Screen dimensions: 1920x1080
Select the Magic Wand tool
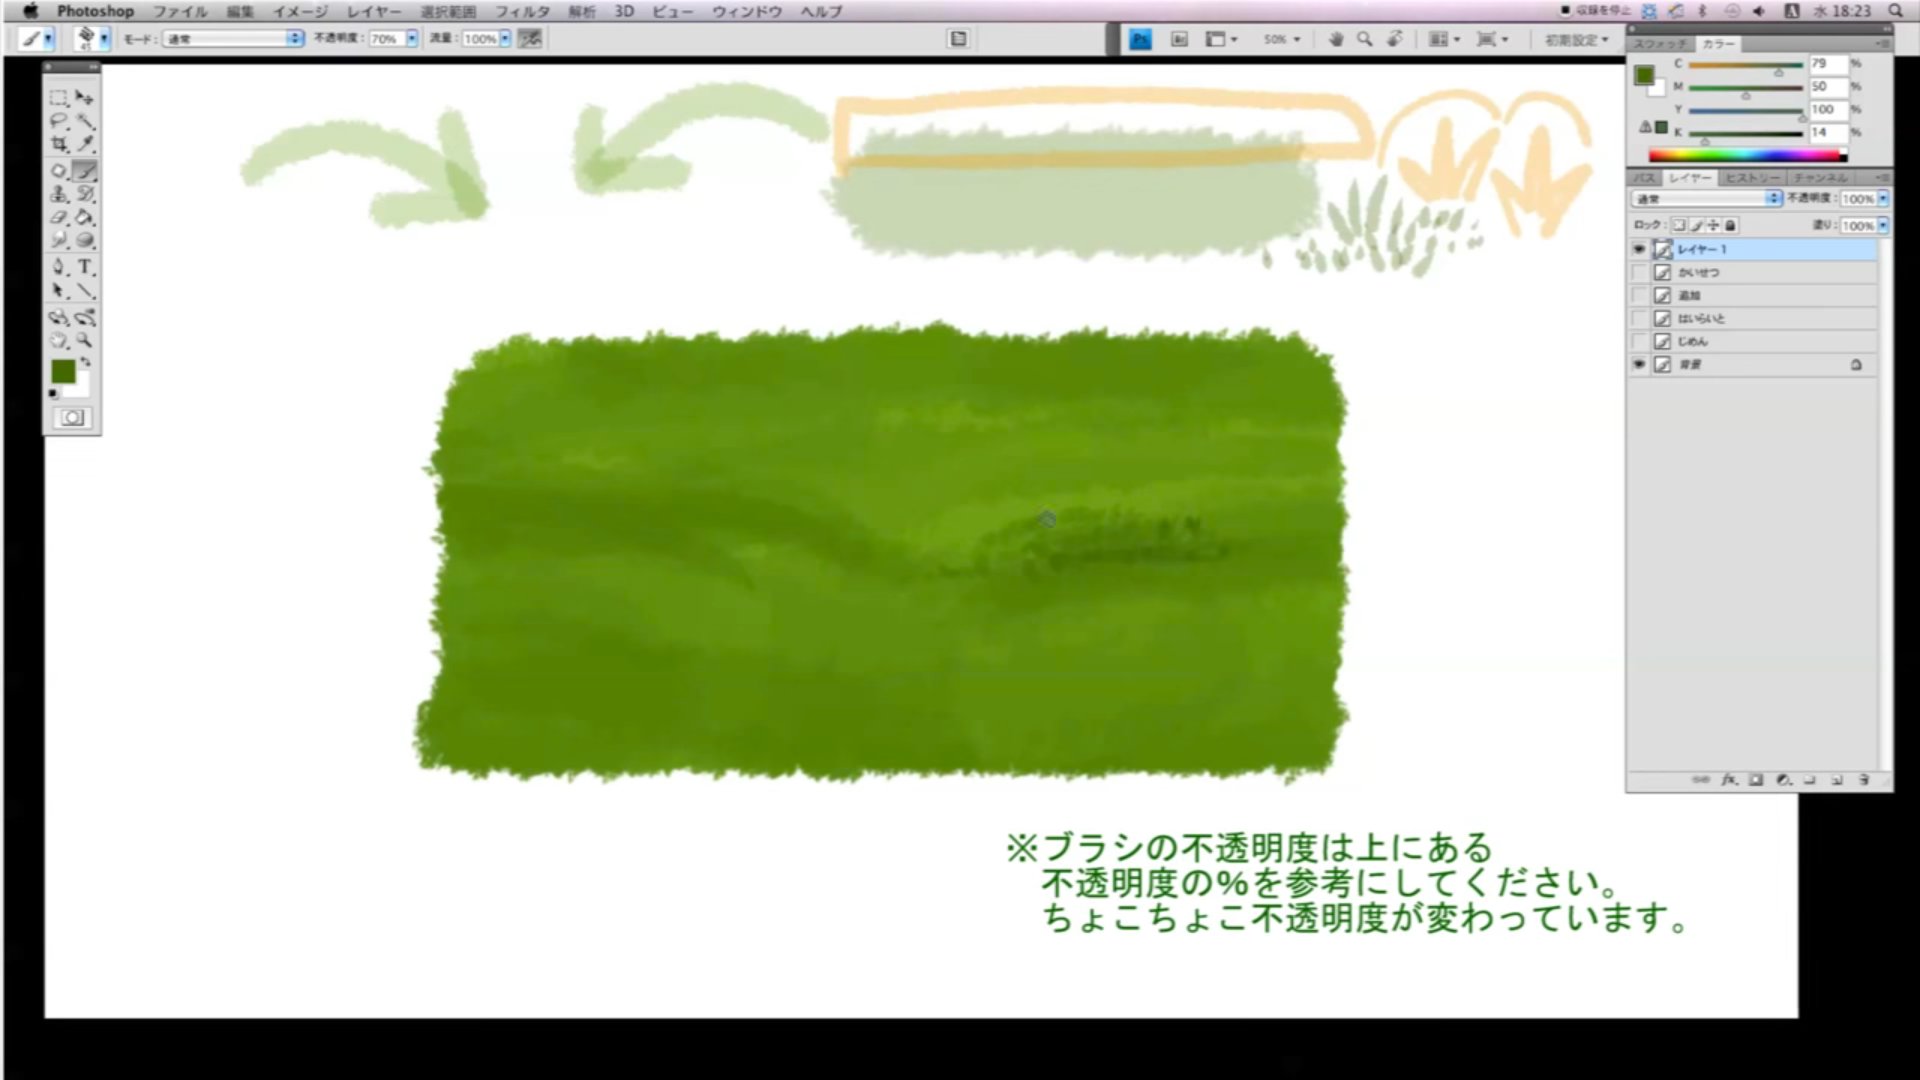pos(85,121)
